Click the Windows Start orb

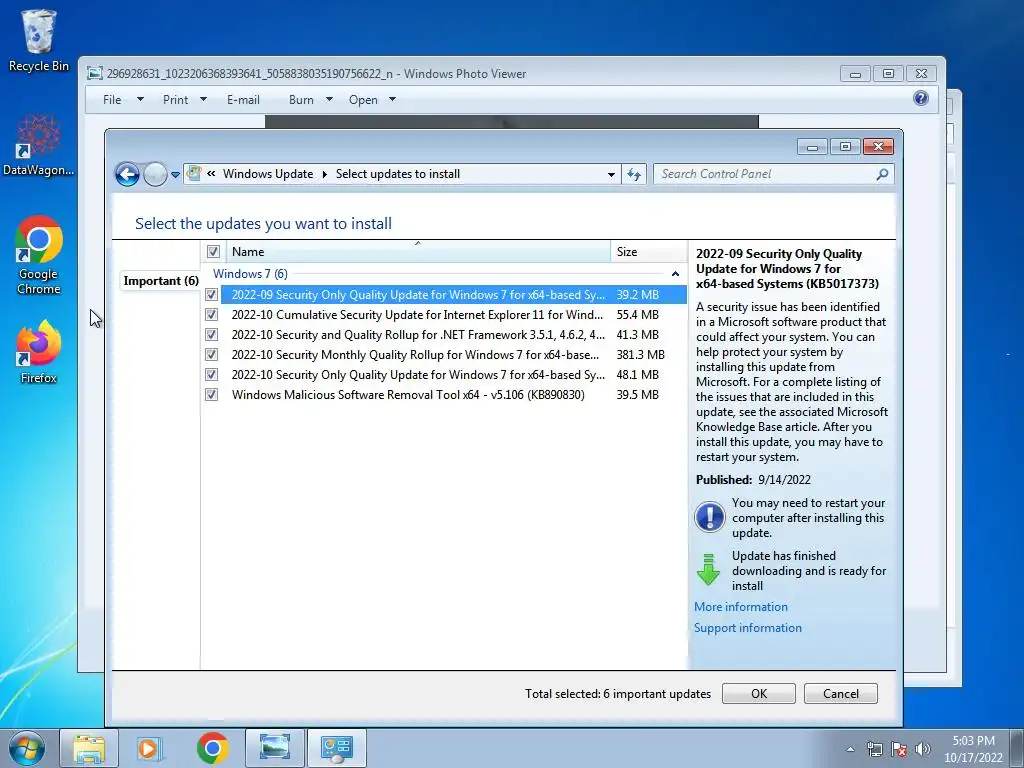point(27,748)
